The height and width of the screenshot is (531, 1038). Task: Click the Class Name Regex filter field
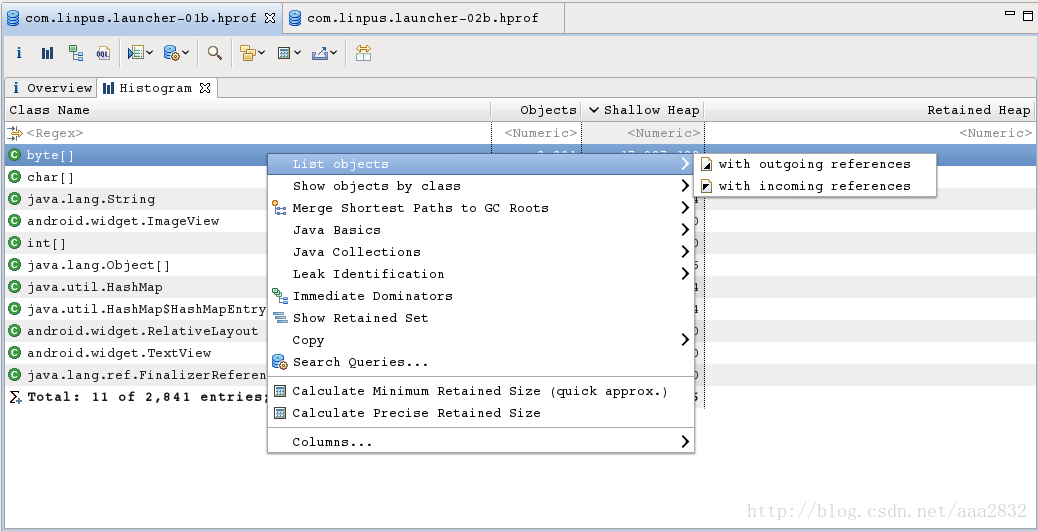pos(248,133)
